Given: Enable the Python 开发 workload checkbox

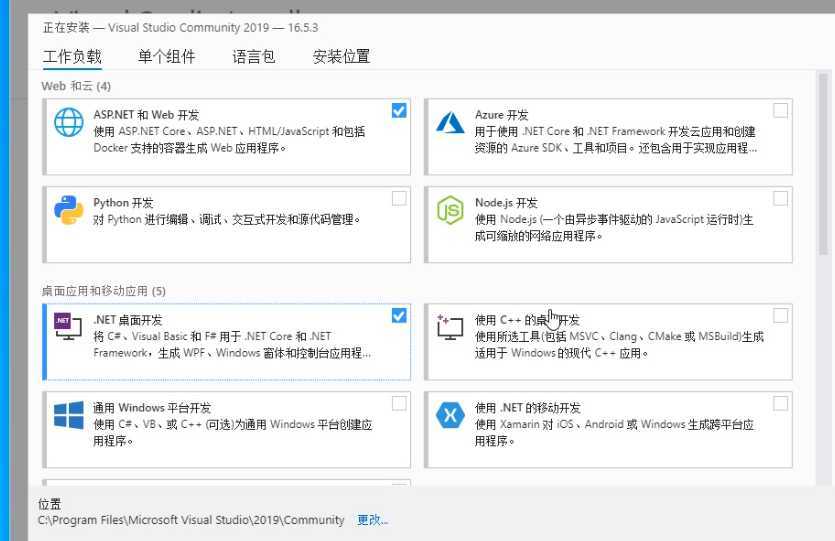Looking at the screenshot, I should pos(399,198).
